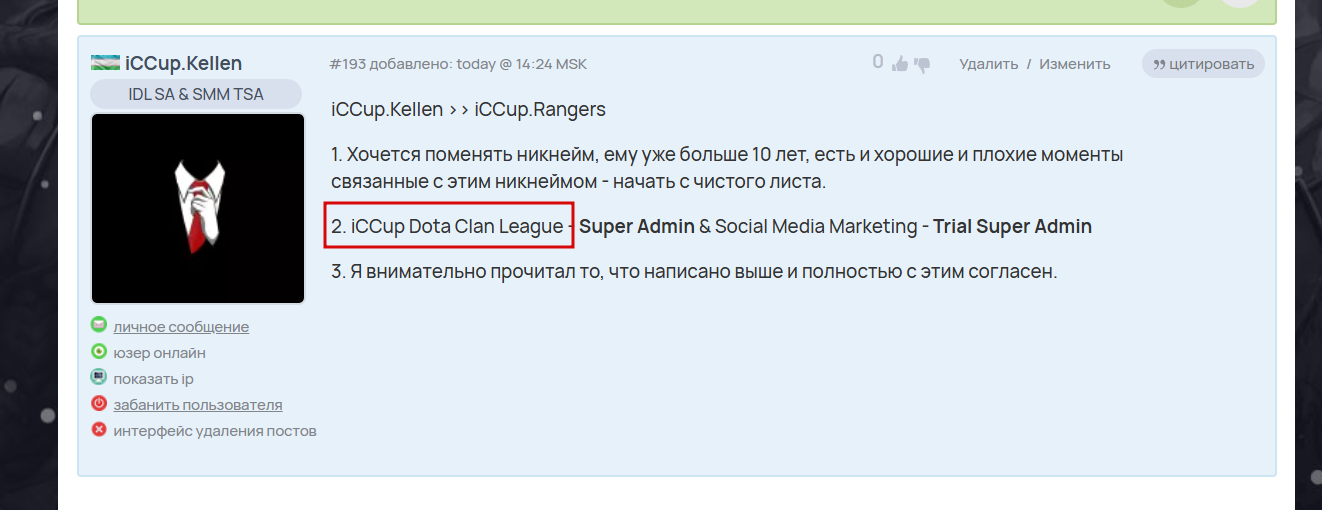Click the suit and red tie avatar

pyautogui.click(x=198, y=208)
